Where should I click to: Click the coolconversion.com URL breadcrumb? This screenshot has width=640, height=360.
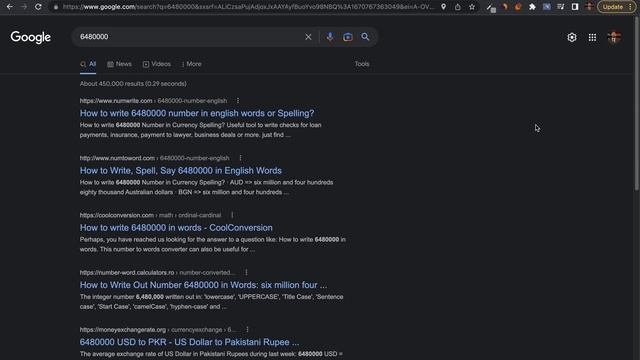[151, 215]
